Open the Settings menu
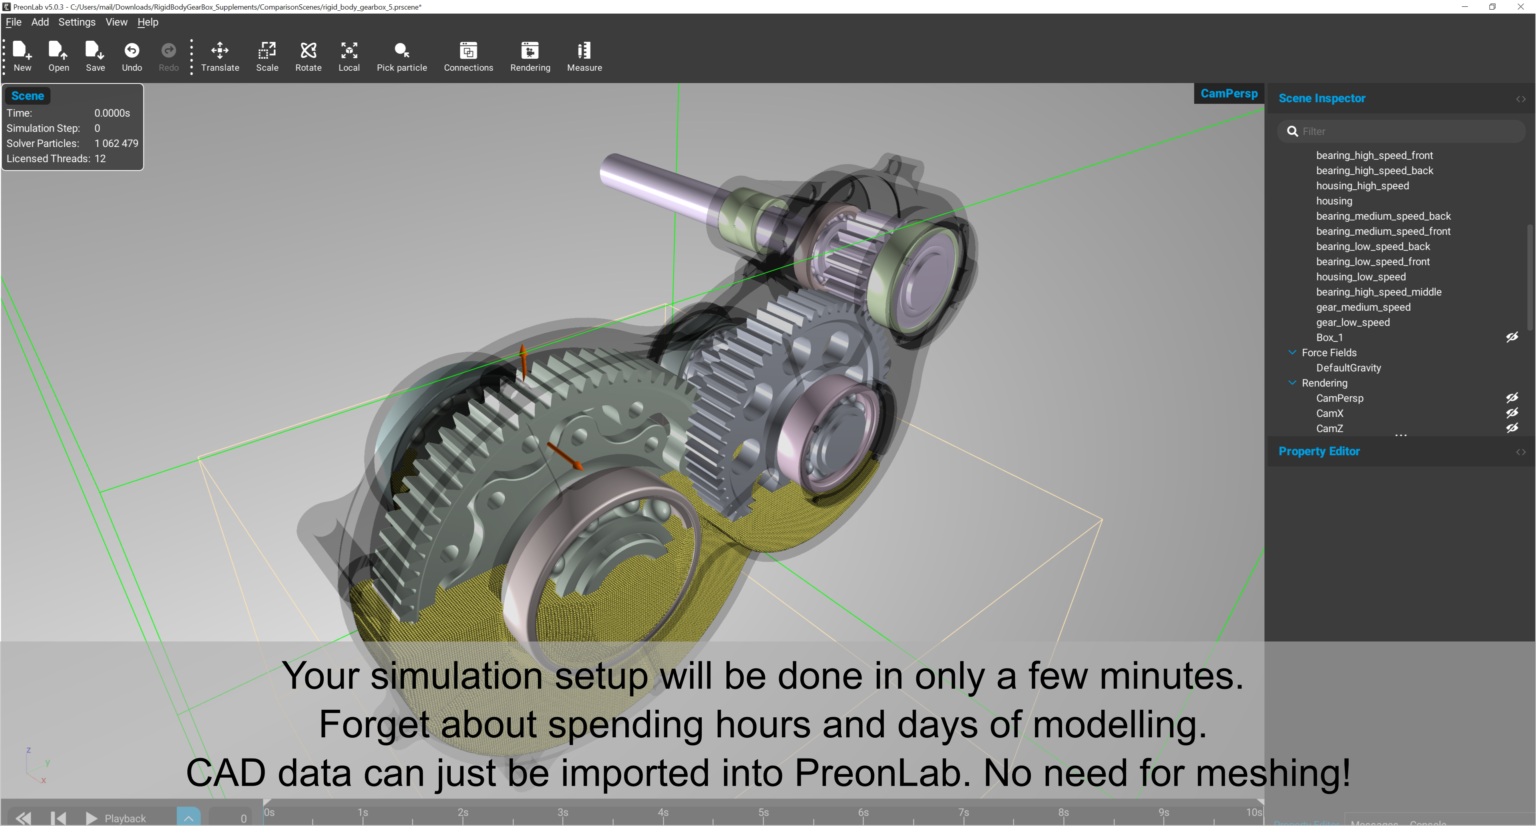This screenshot has height=826, width=1536. click(x=76, y=21)
